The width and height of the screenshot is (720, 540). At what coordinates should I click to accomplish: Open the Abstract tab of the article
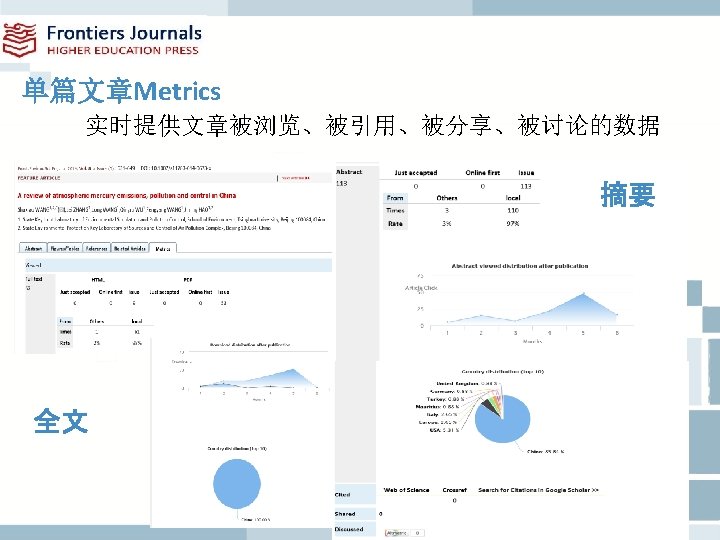33,248
